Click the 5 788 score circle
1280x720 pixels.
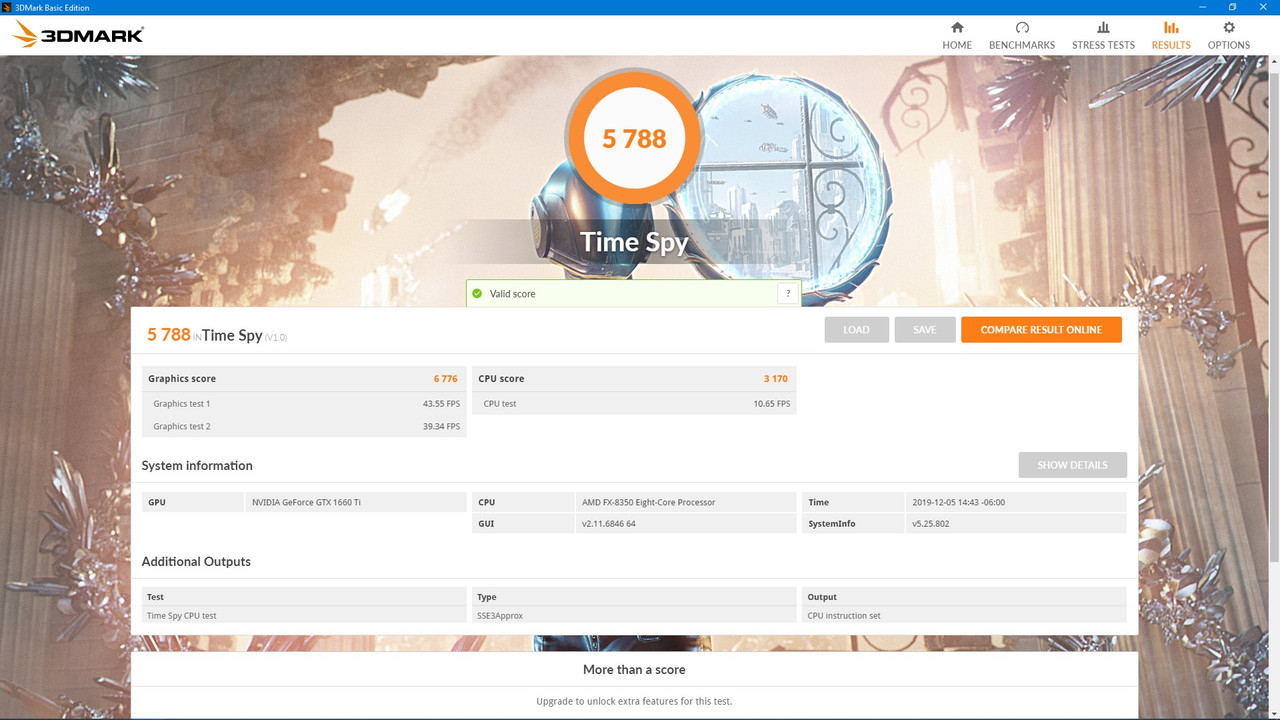click(634, 139)
